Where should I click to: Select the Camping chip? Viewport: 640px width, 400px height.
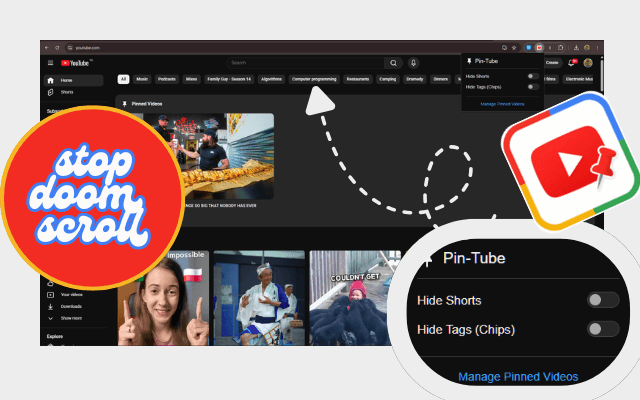(x=387, y=79)
